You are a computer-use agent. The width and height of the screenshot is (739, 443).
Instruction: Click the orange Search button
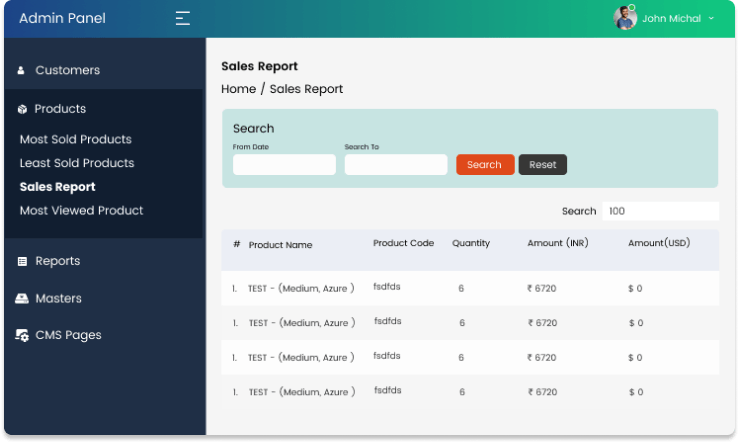[x=485, y=164]
